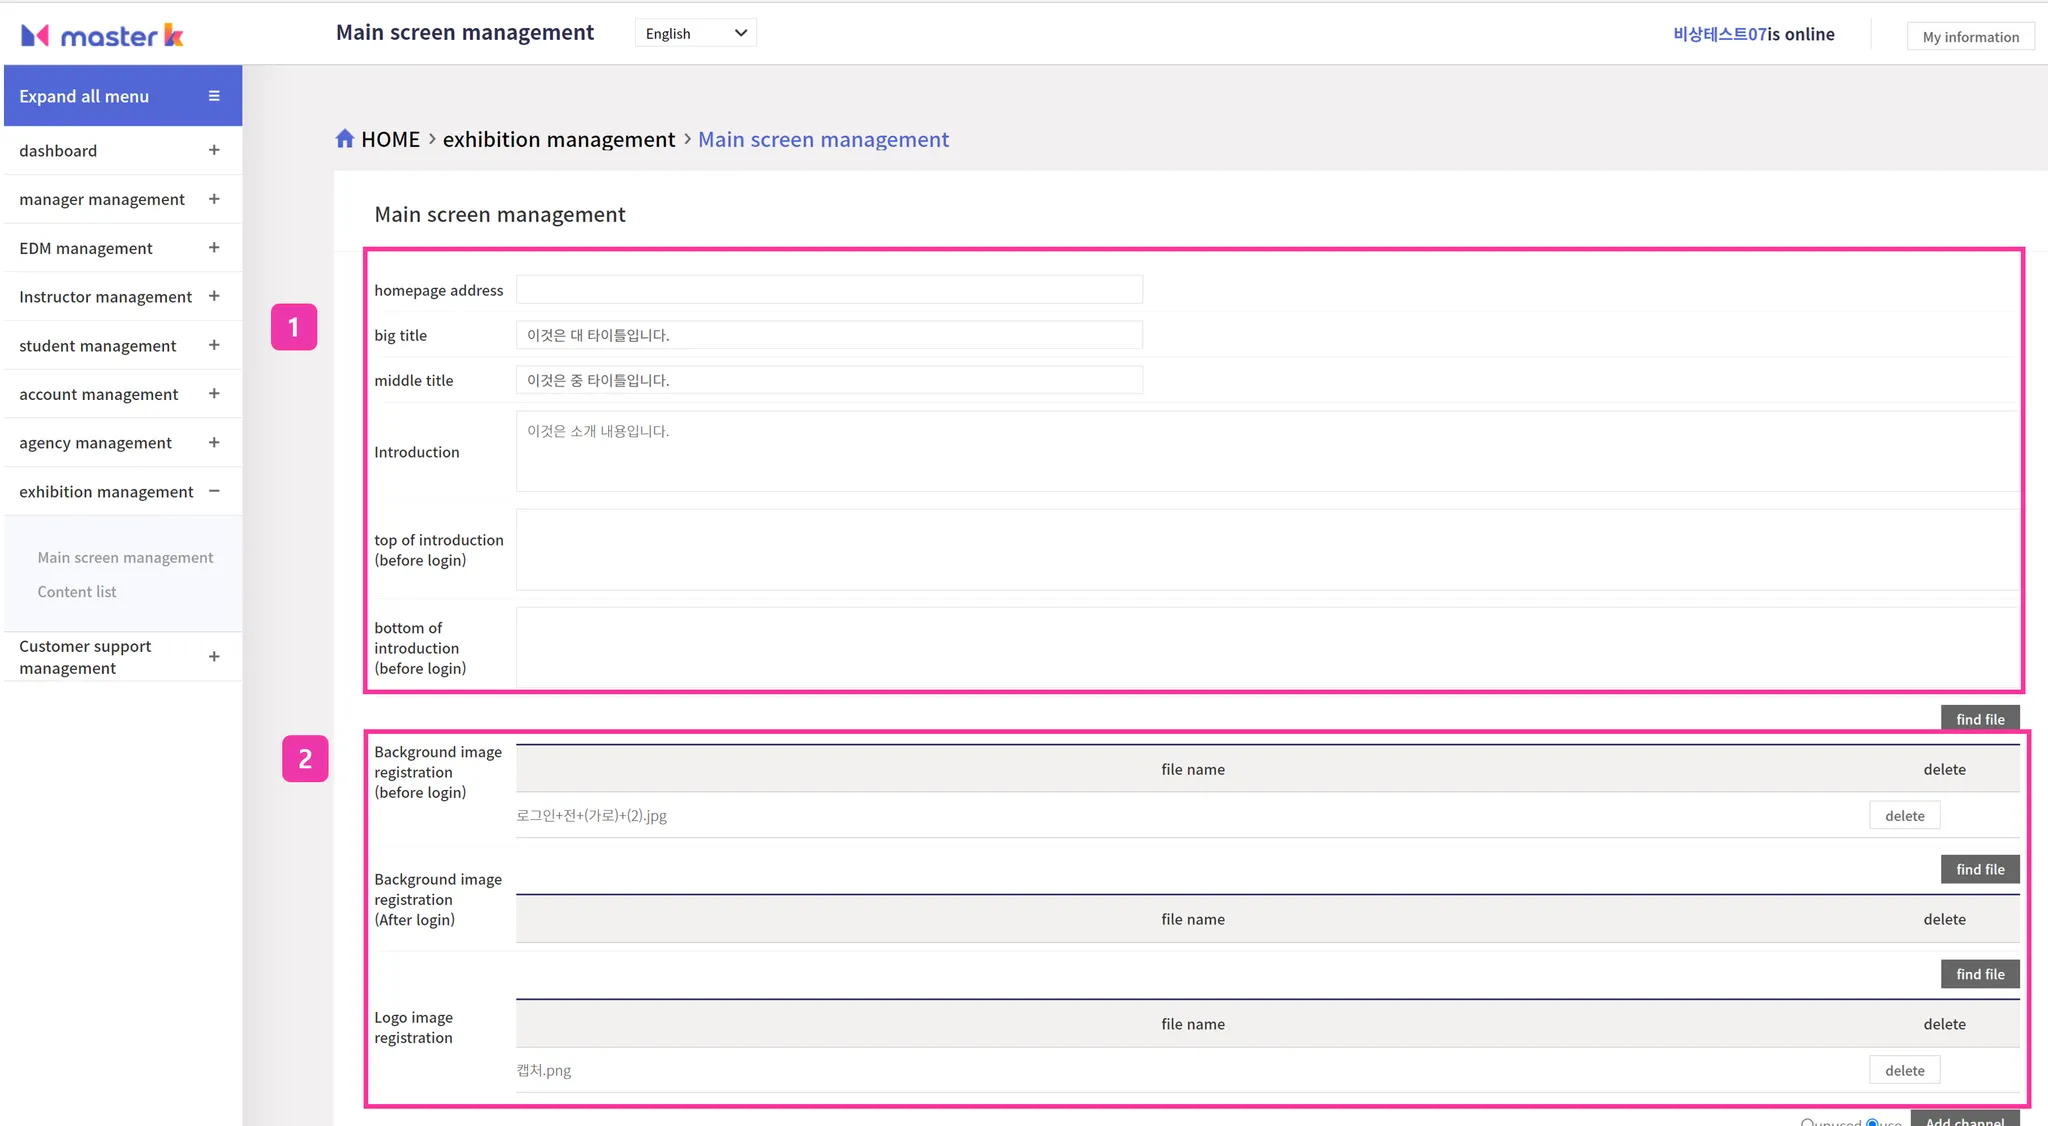This screenshot has width=2048, height=1126.
Task: Expand dashboard menu with plus icon
Action: [213, 150]
